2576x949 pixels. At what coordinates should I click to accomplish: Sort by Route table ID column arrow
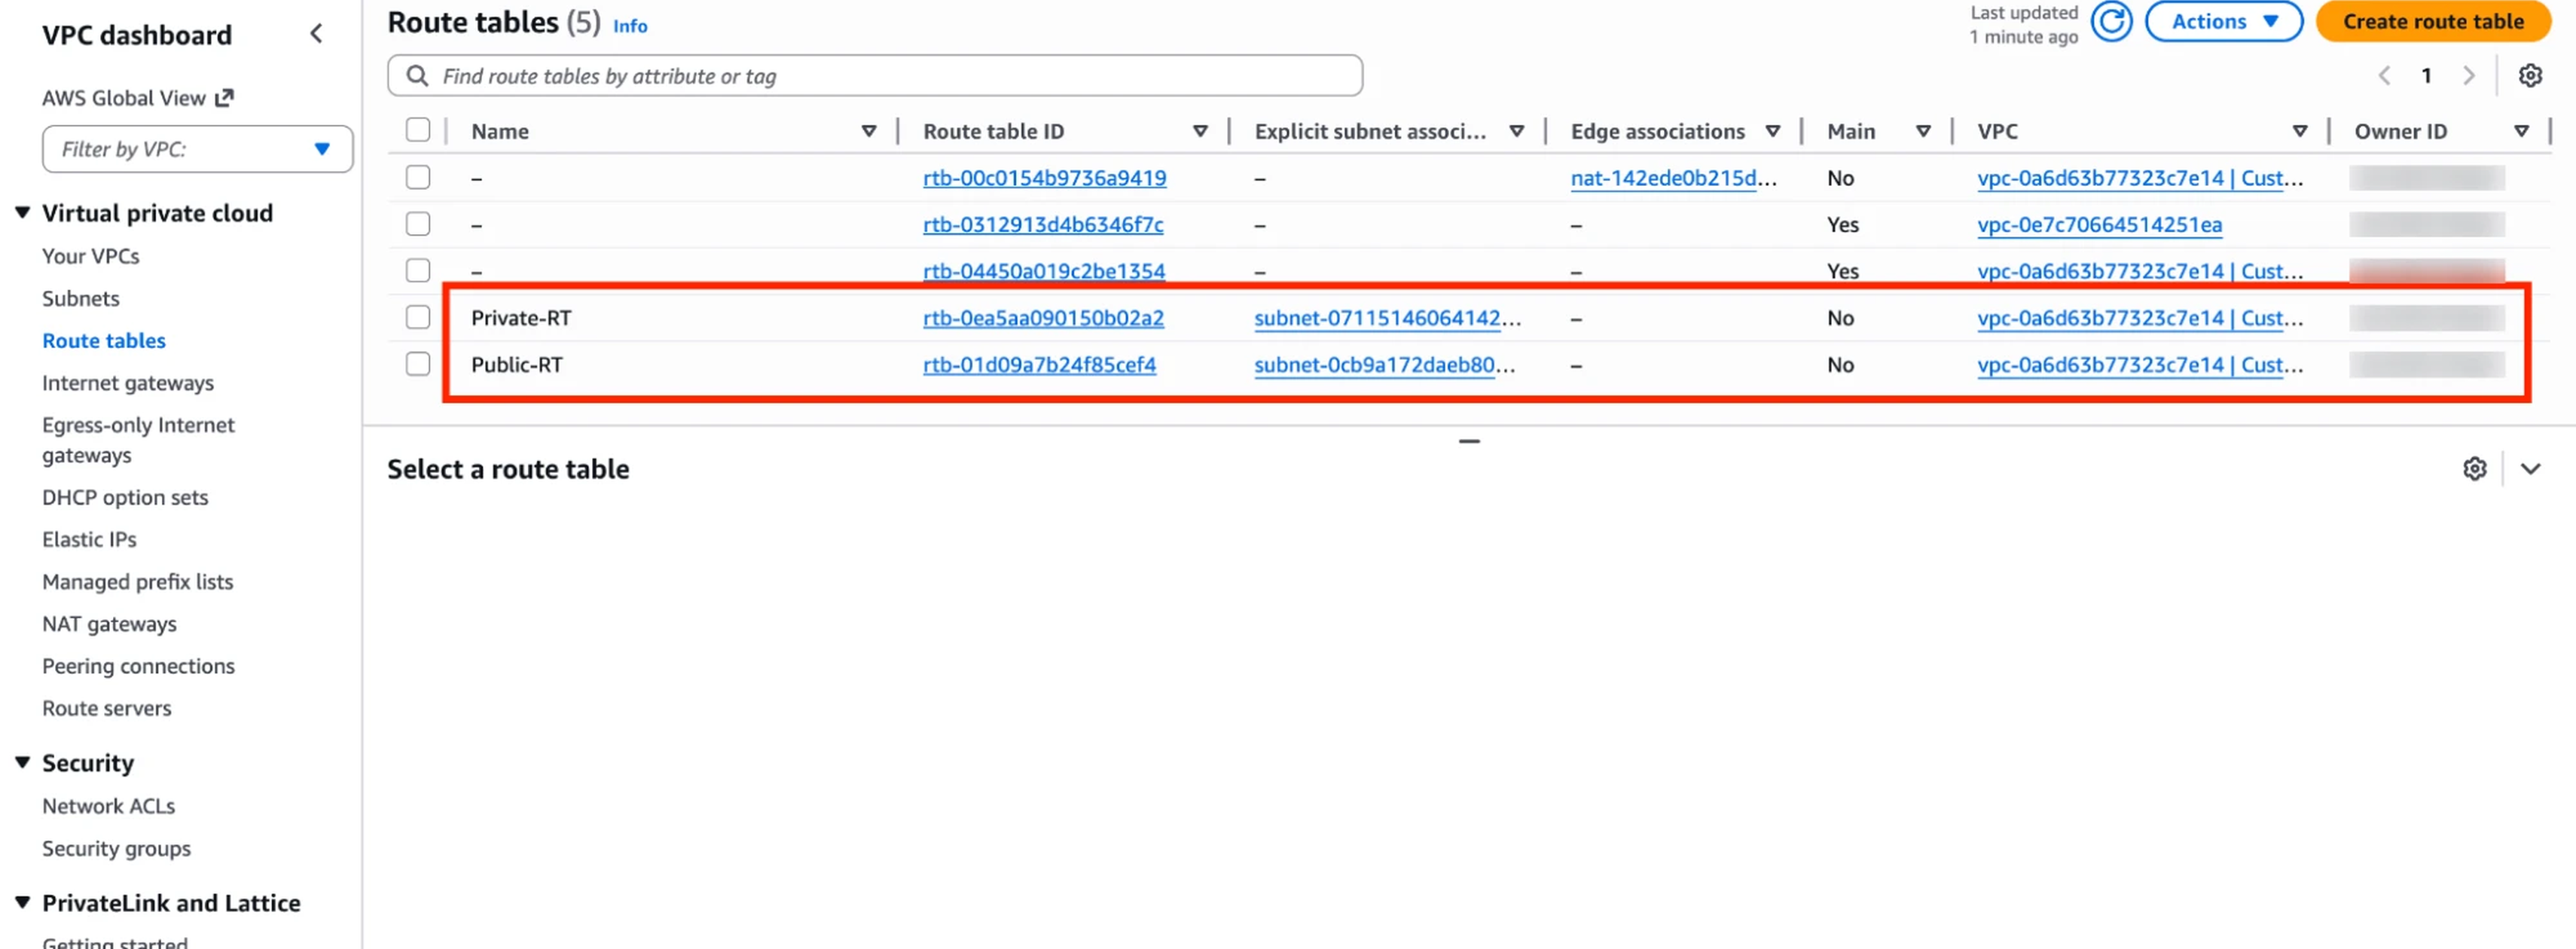(1200, 131)
